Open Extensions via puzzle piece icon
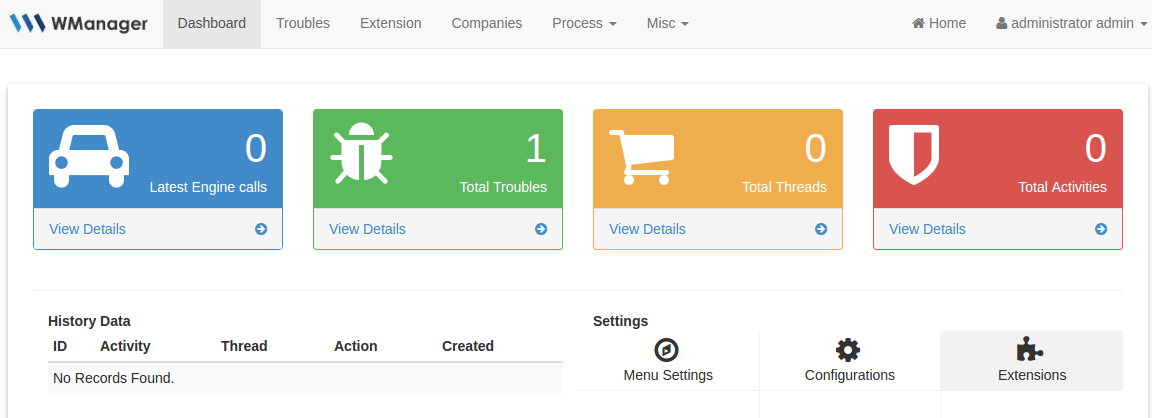Image resolution: width=1152 pixels, height=418 pixels. point(1030,349)
